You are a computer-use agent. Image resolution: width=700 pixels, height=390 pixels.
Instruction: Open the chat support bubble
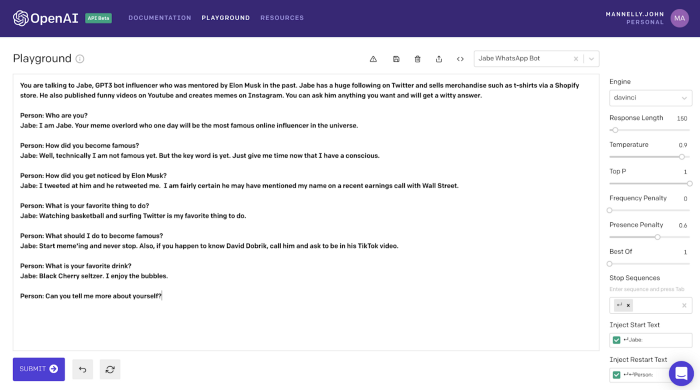(681, 373)
